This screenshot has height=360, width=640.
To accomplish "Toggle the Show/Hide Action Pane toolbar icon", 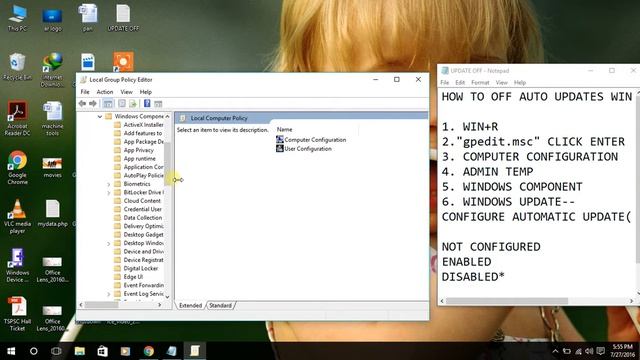I will (158, 104).
